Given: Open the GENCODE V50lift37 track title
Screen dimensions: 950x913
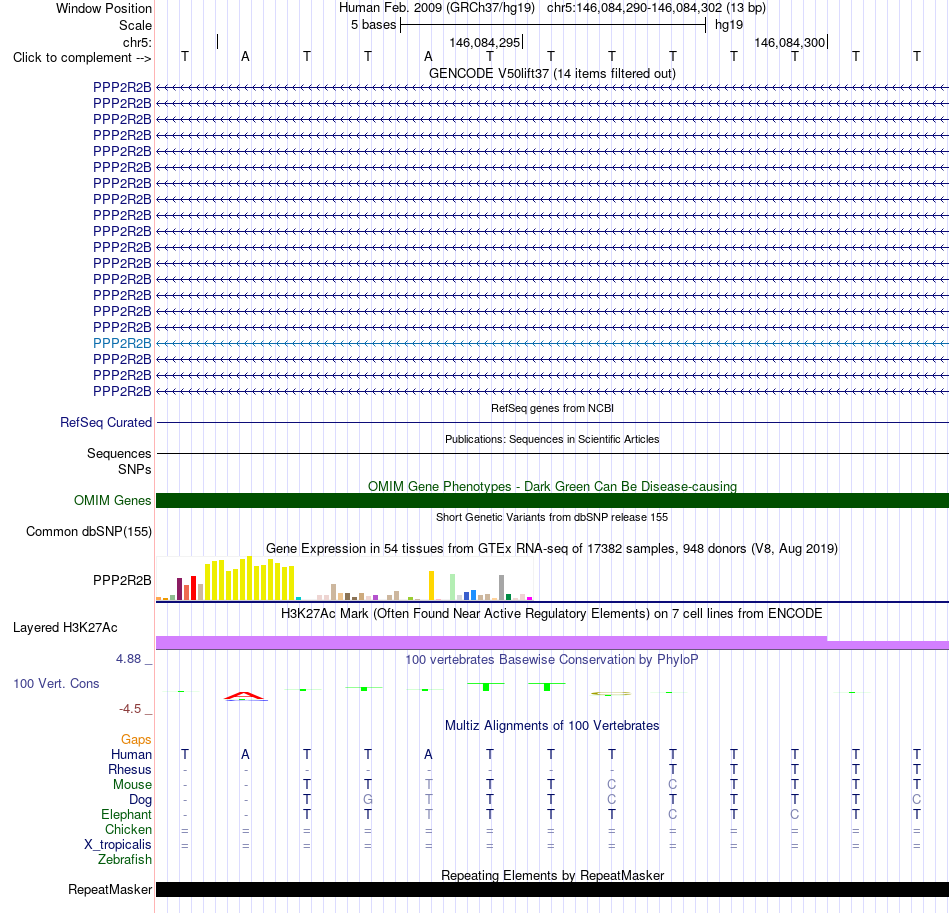Looking at the screenshot, I should pos(552,73).
